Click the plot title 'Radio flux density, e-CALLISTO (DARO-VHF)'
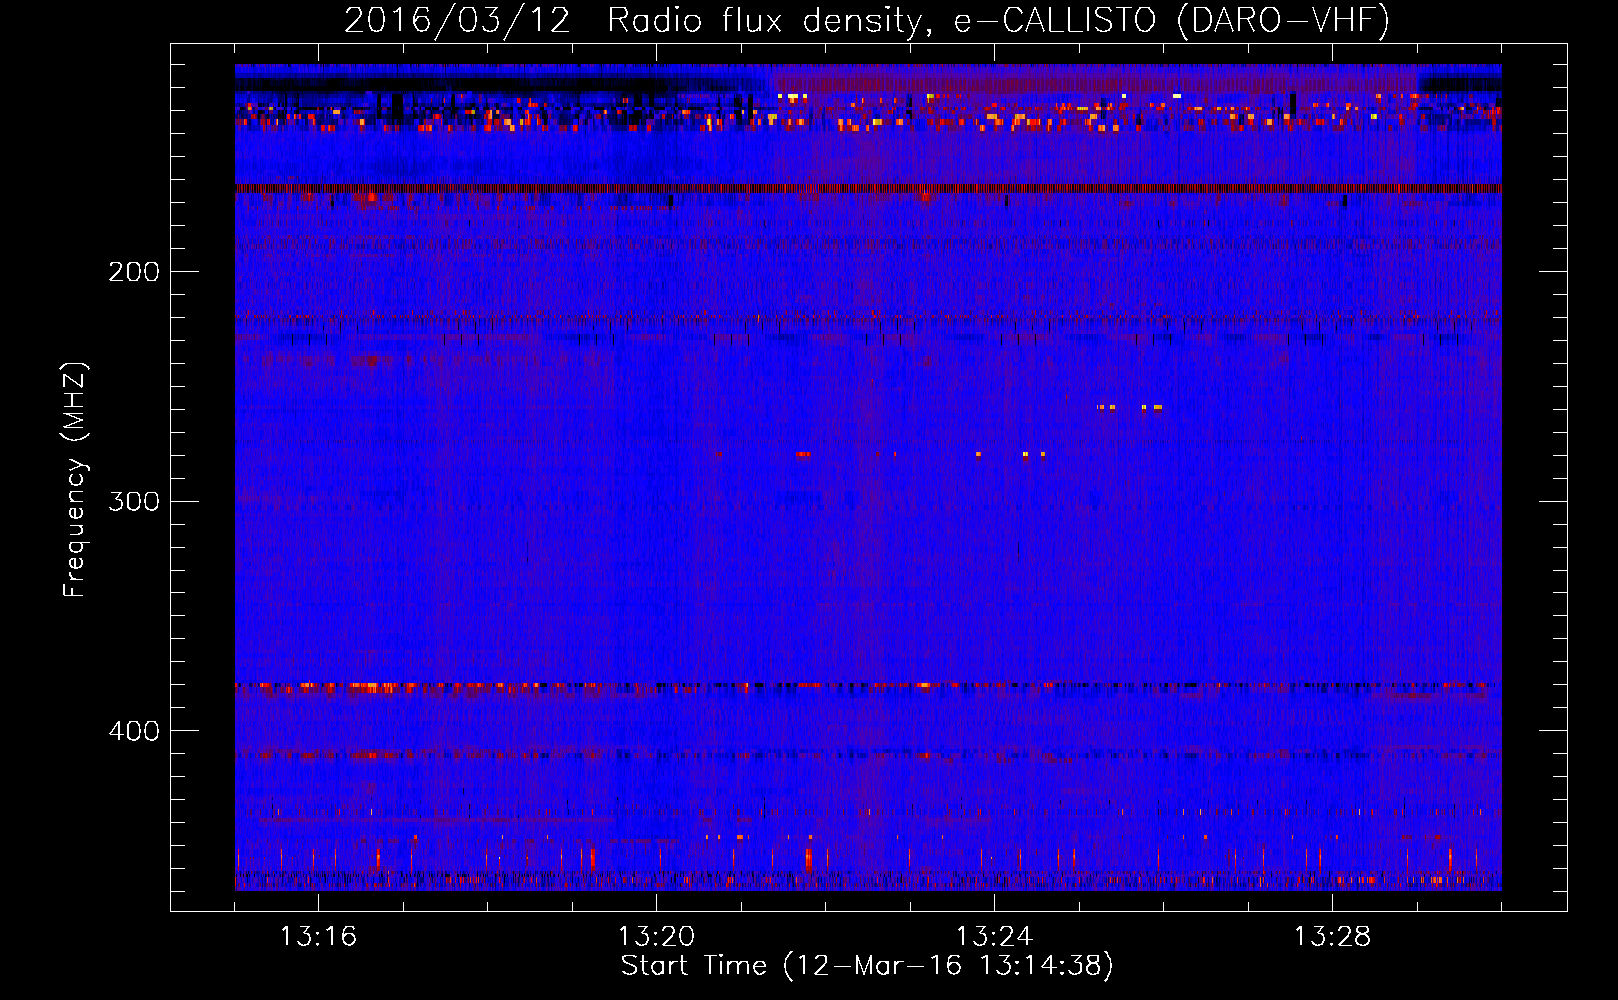The width and height of the screenshot is (1618, 1000). [x=998, y=20]
